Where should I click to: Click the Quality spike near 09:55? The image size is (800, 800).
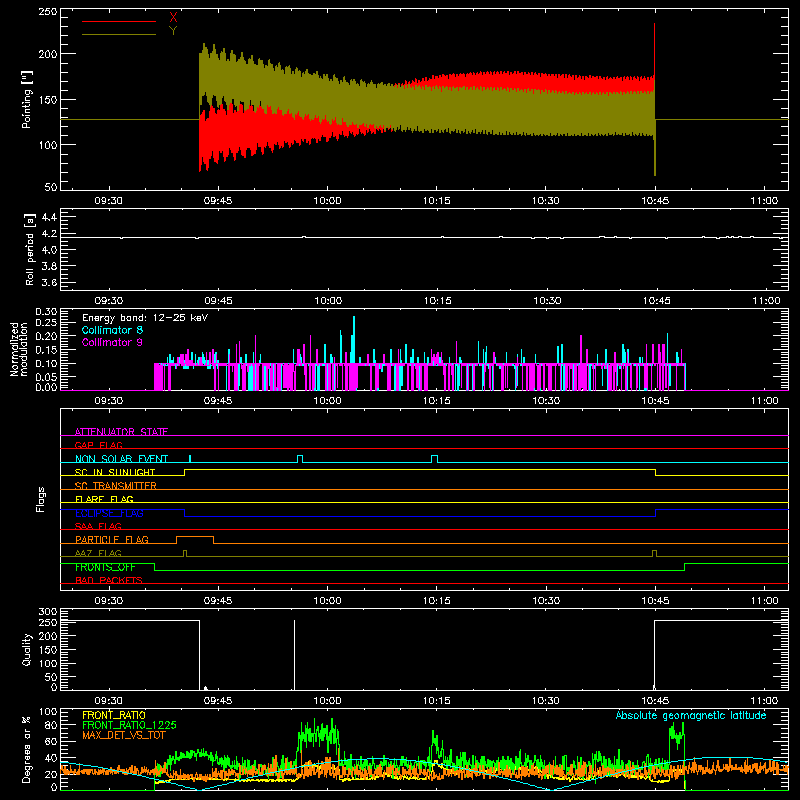(294, 655)
